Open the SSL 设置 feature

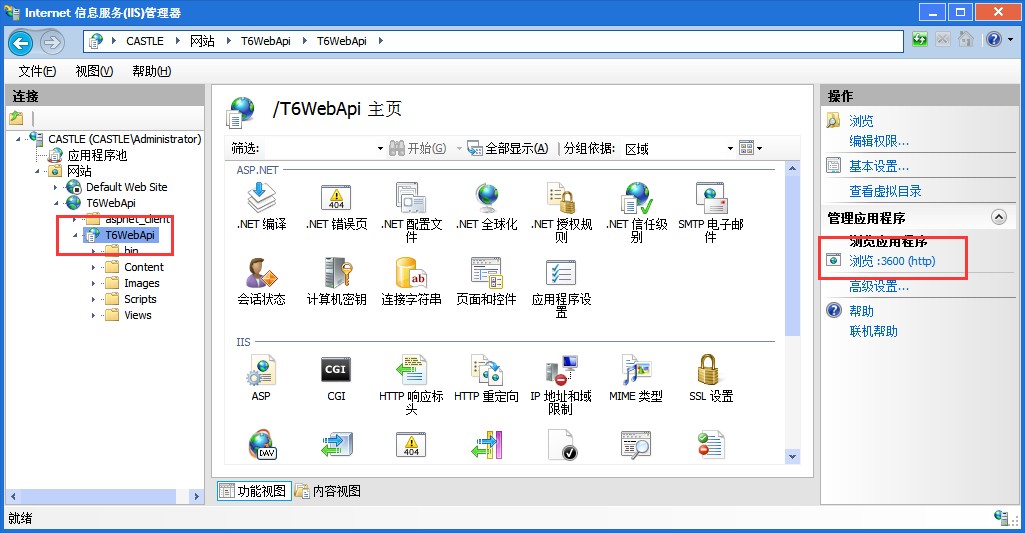pos(711,379)
